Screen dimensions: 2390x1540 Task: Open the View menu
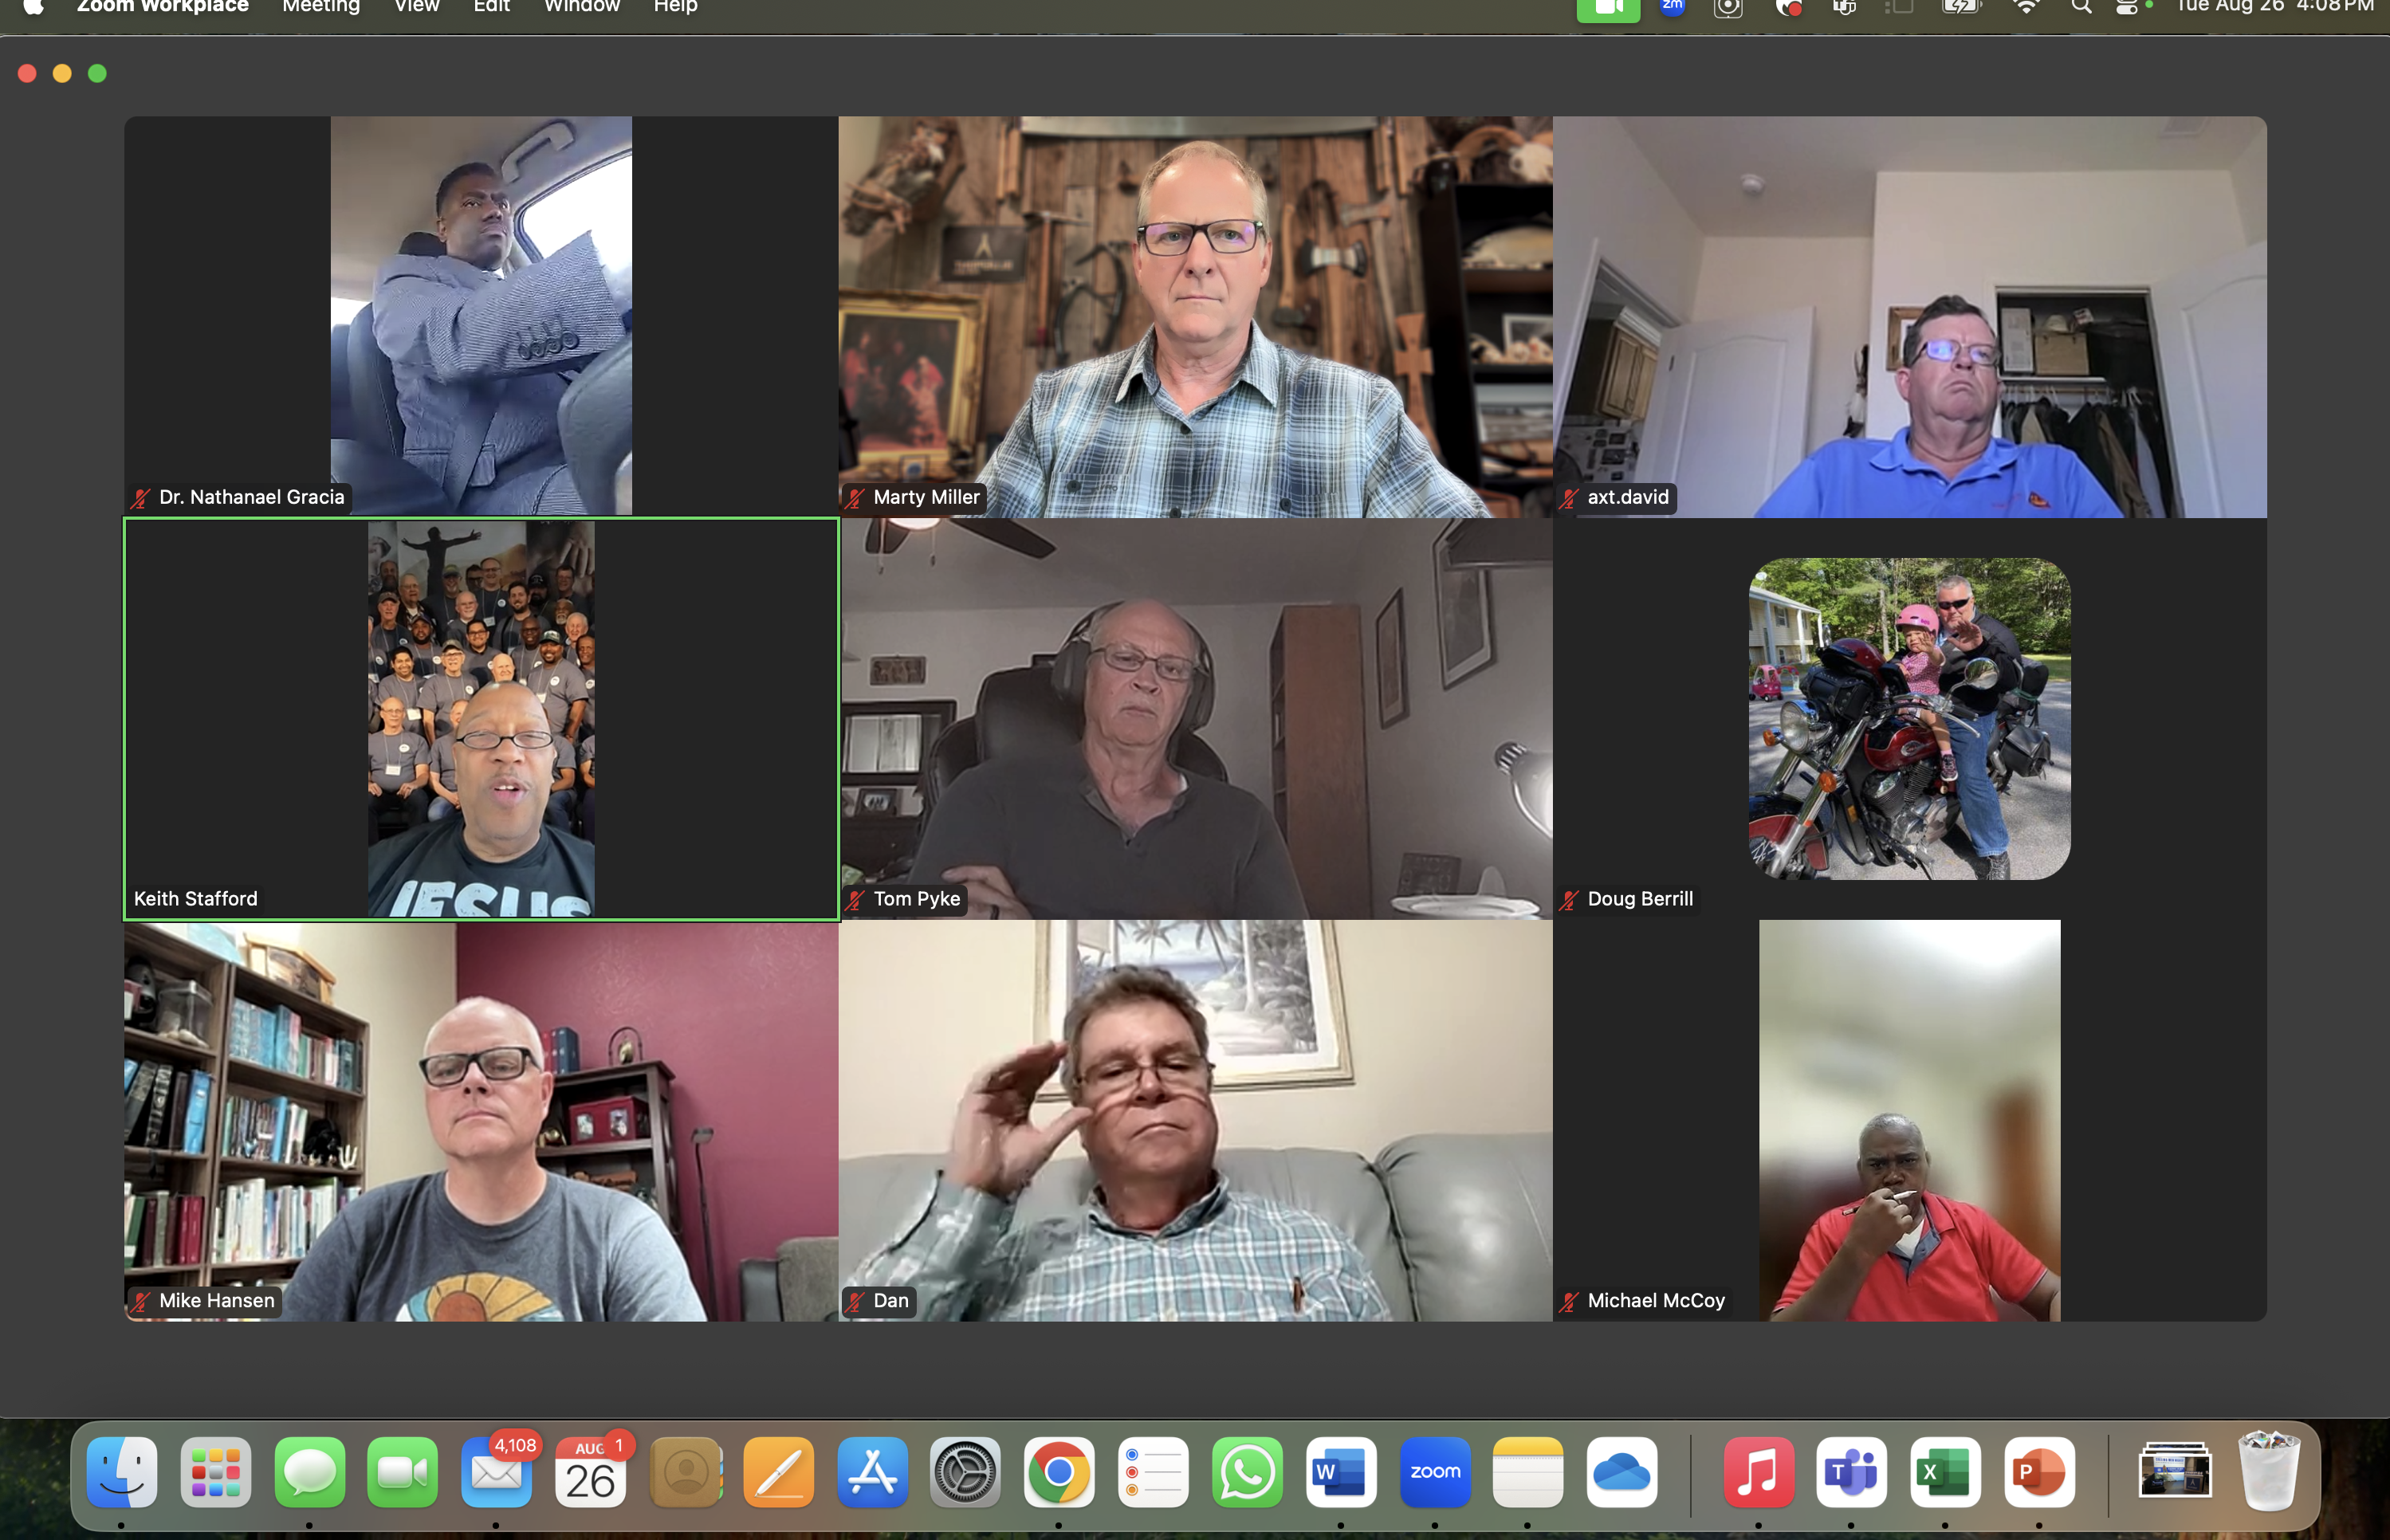pyautogui.click(x=416, y=7)
